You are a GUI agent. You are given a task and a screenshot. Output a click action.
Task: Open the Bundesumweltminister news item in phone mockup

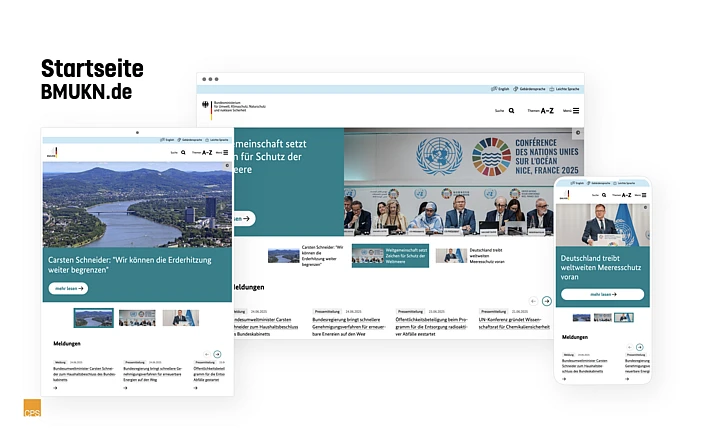[584, 366]
